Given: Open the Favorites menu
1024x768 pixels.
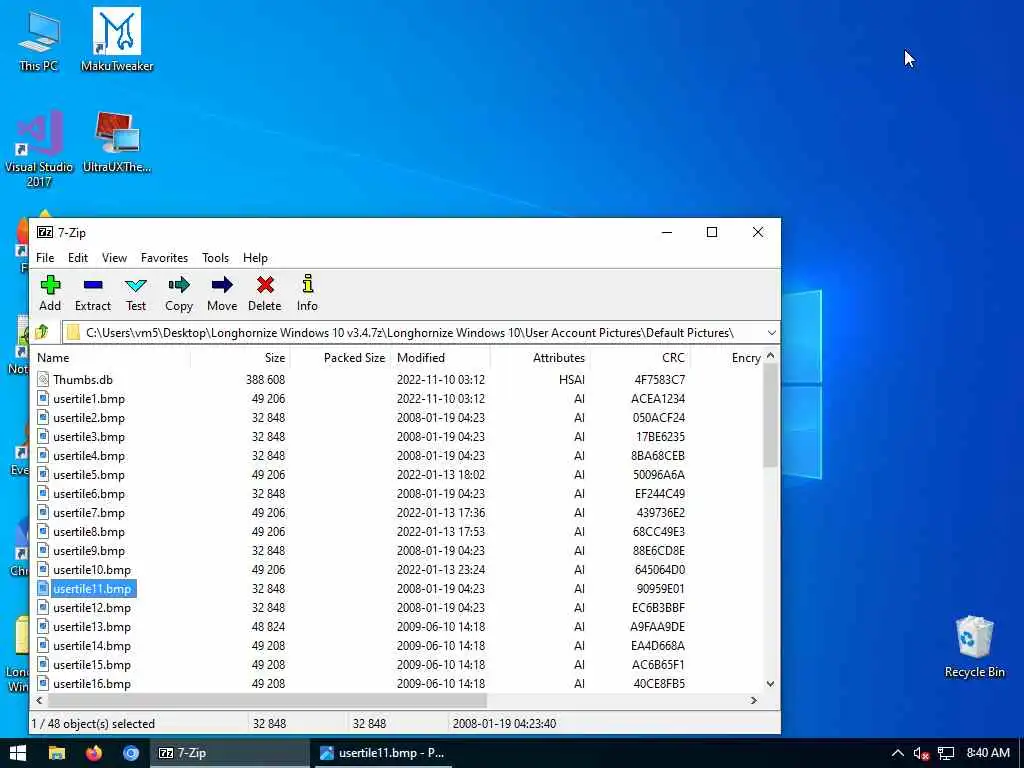Looking at the screenshot, I should [x=165, y=258].
